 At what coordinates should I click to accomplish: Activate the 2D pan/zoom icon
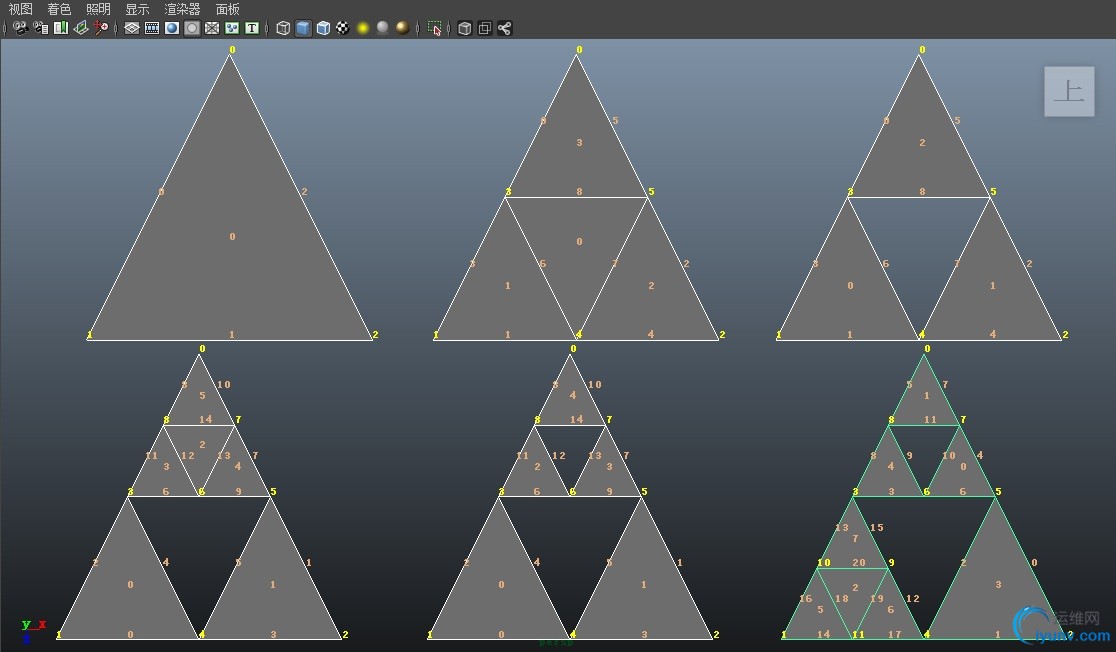(101, 28)
